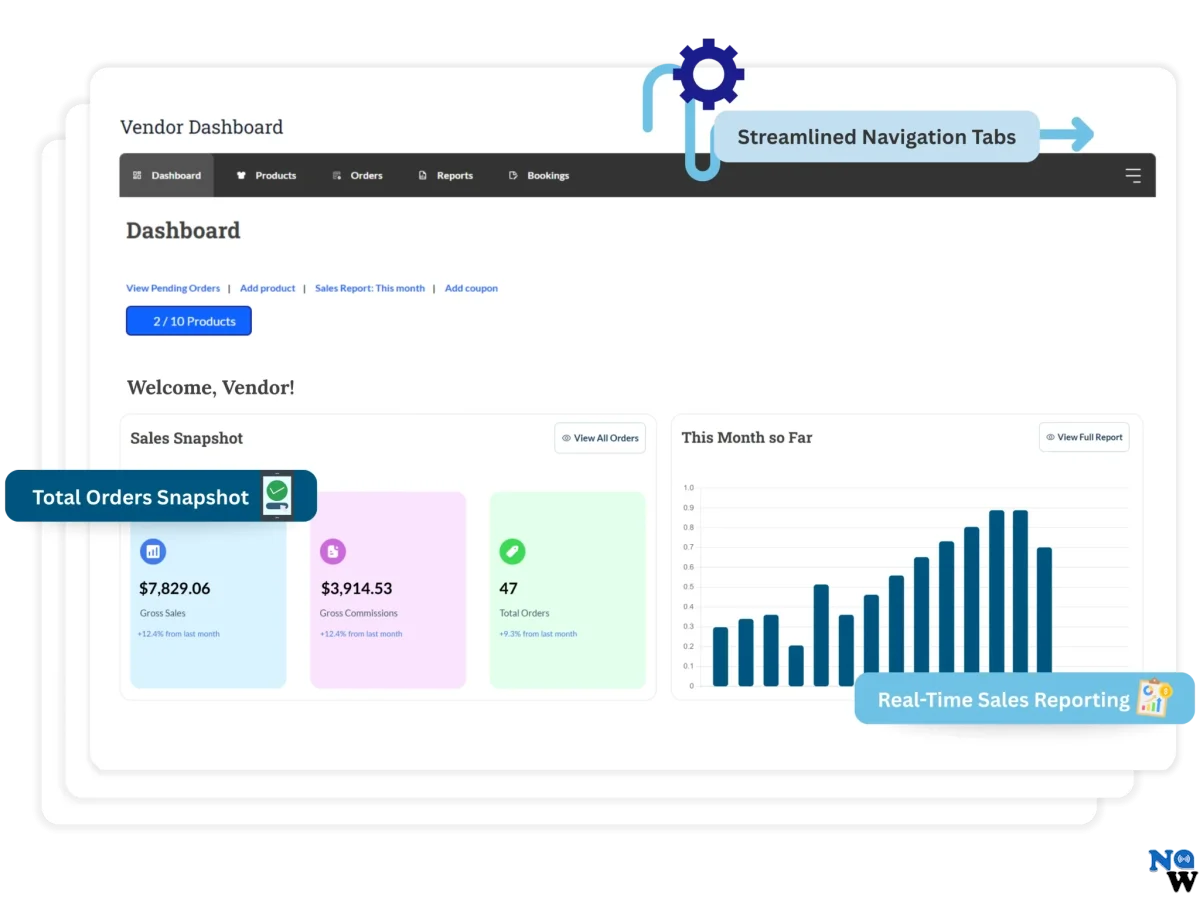Switch to the Products tab
The height and width of the screenshot is (900, 1200).
pos(266,176)
